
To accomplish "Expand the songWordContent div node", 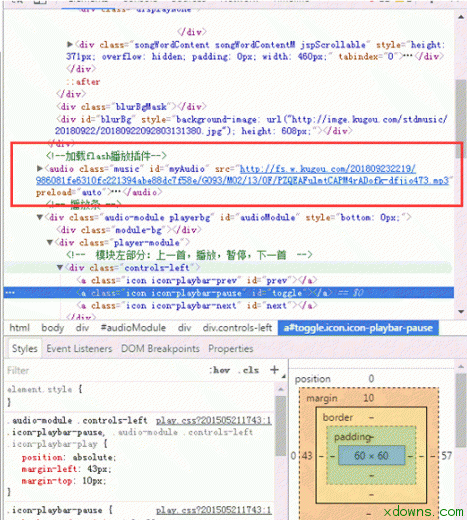I will (70, 44).
